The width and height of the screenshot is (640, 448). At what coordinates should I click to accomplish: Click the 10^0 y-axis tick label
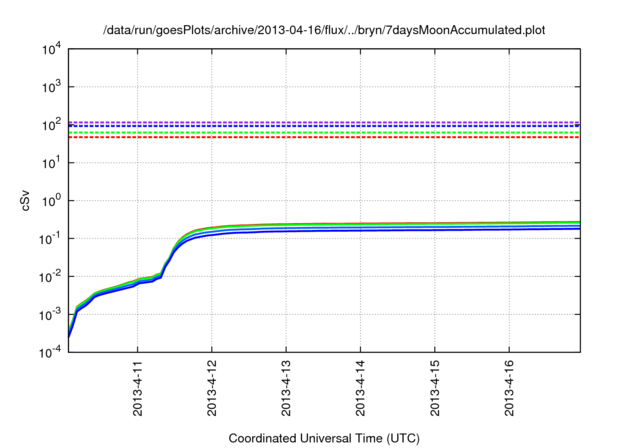[x=52, y=200]
